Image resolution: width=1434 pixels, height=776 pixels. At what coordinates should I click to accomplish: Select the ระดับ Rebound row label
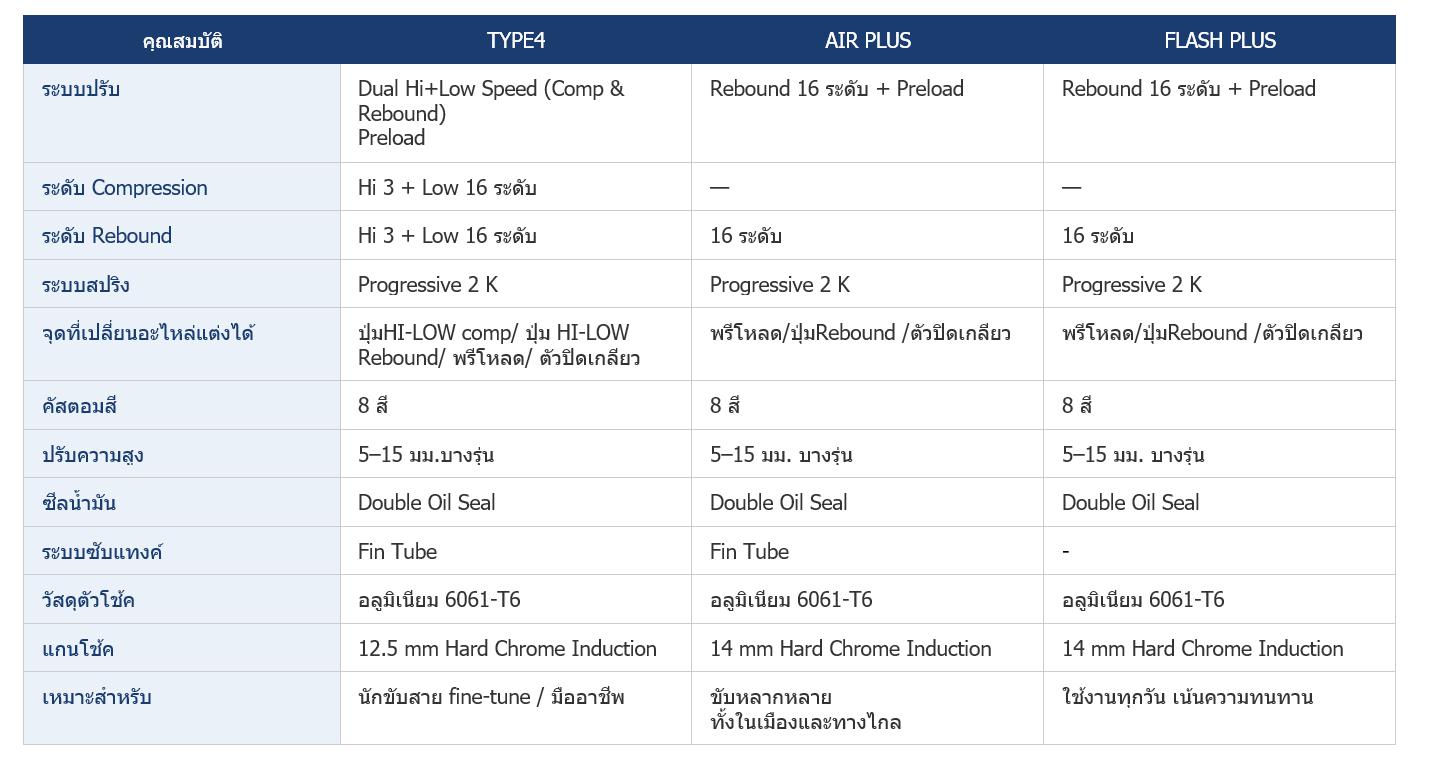point(107,236)
